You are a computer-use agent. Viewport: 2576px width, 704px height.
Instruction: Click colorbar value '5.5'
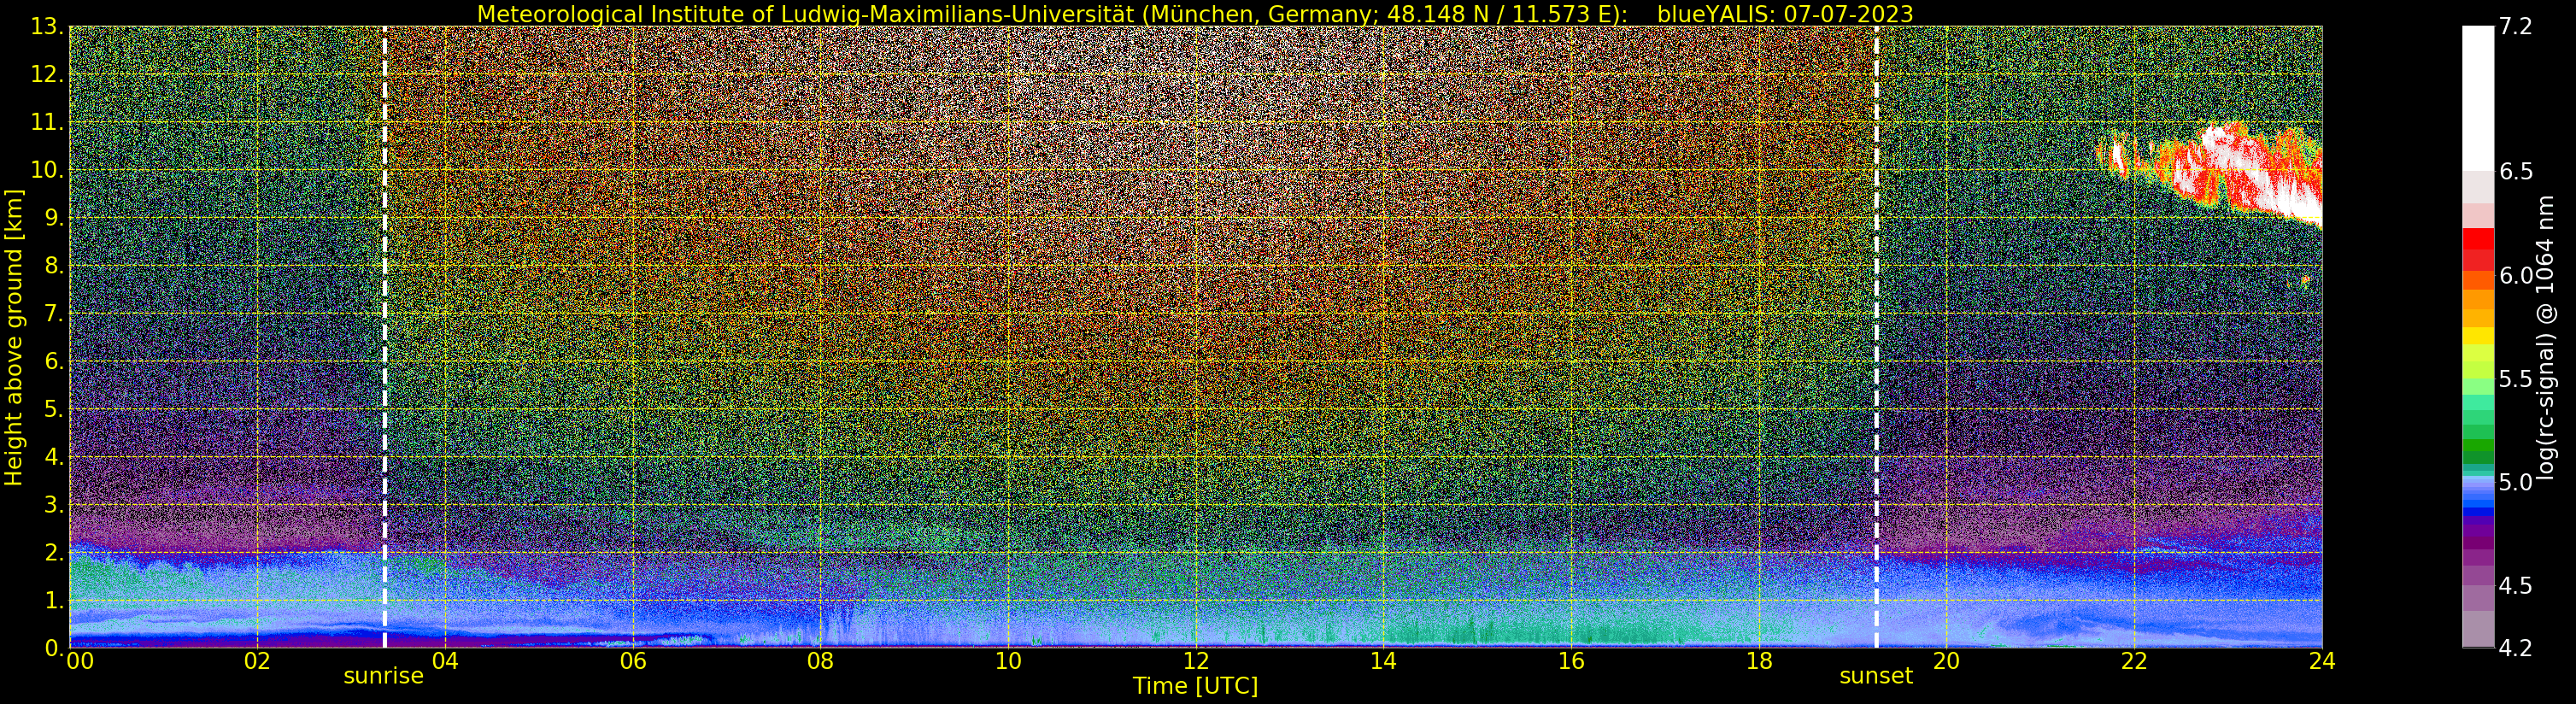click(2516, 379)
